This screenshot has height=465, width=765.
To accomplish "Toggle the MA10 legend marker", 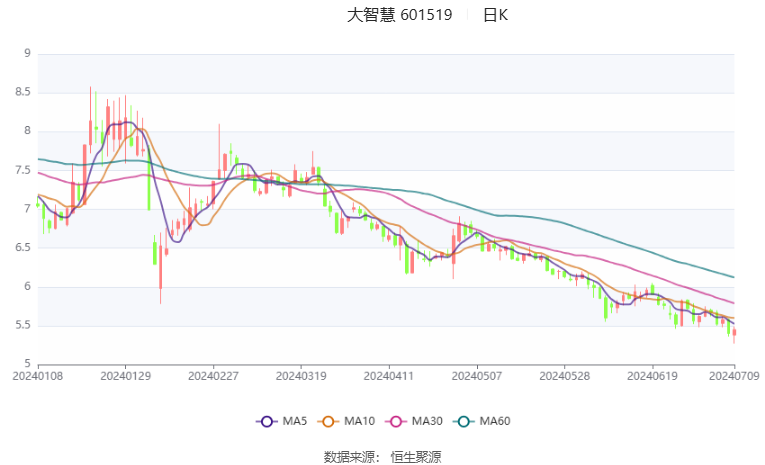I will [328, 422].
